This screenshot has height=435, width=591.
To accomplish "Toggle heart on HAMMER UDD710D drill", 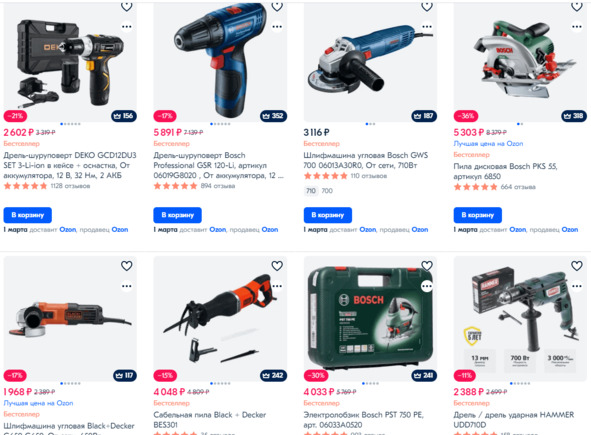I will tap(577, 266).
